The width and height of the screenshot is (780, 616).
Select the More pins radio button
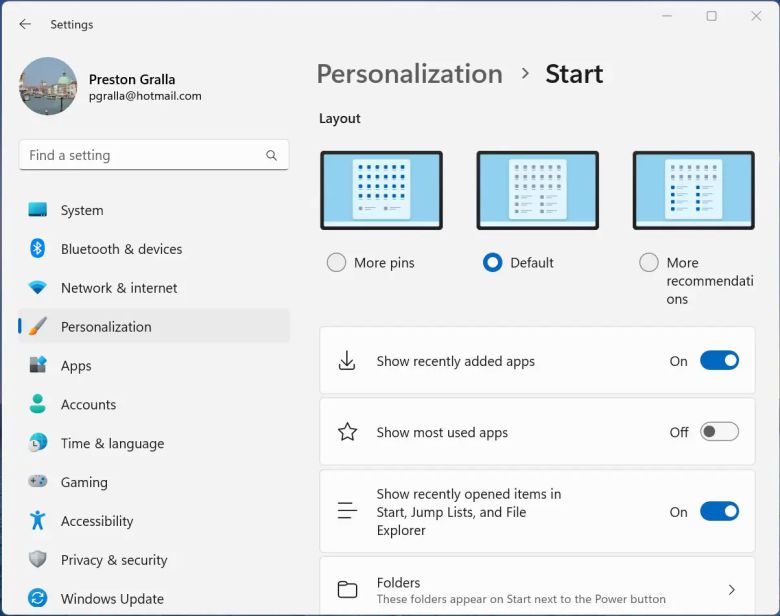(x=337, y=263)
